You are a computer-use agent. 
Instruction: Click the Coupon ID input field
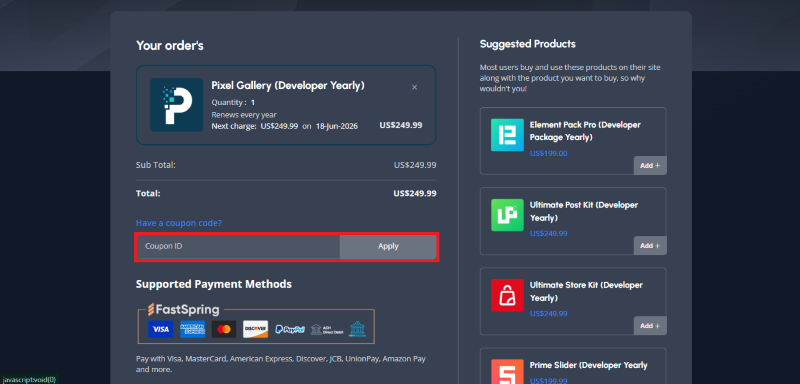[238, 246]
